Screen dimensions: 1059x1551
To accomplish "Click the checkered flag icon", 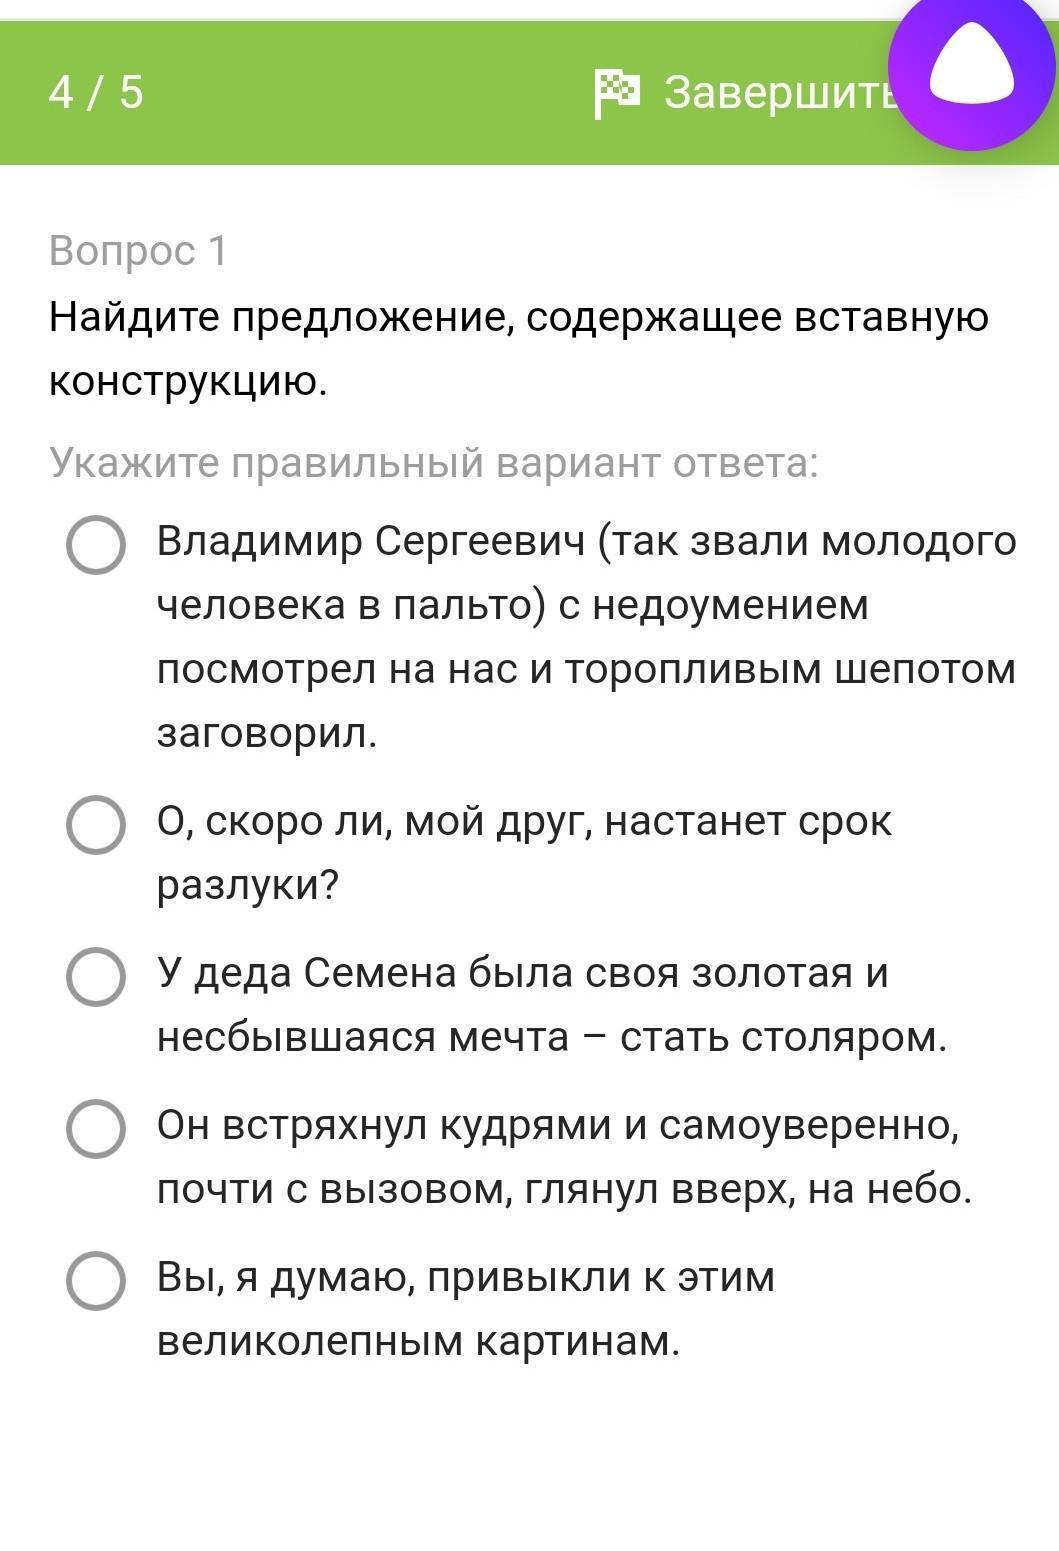I will 617,93.
